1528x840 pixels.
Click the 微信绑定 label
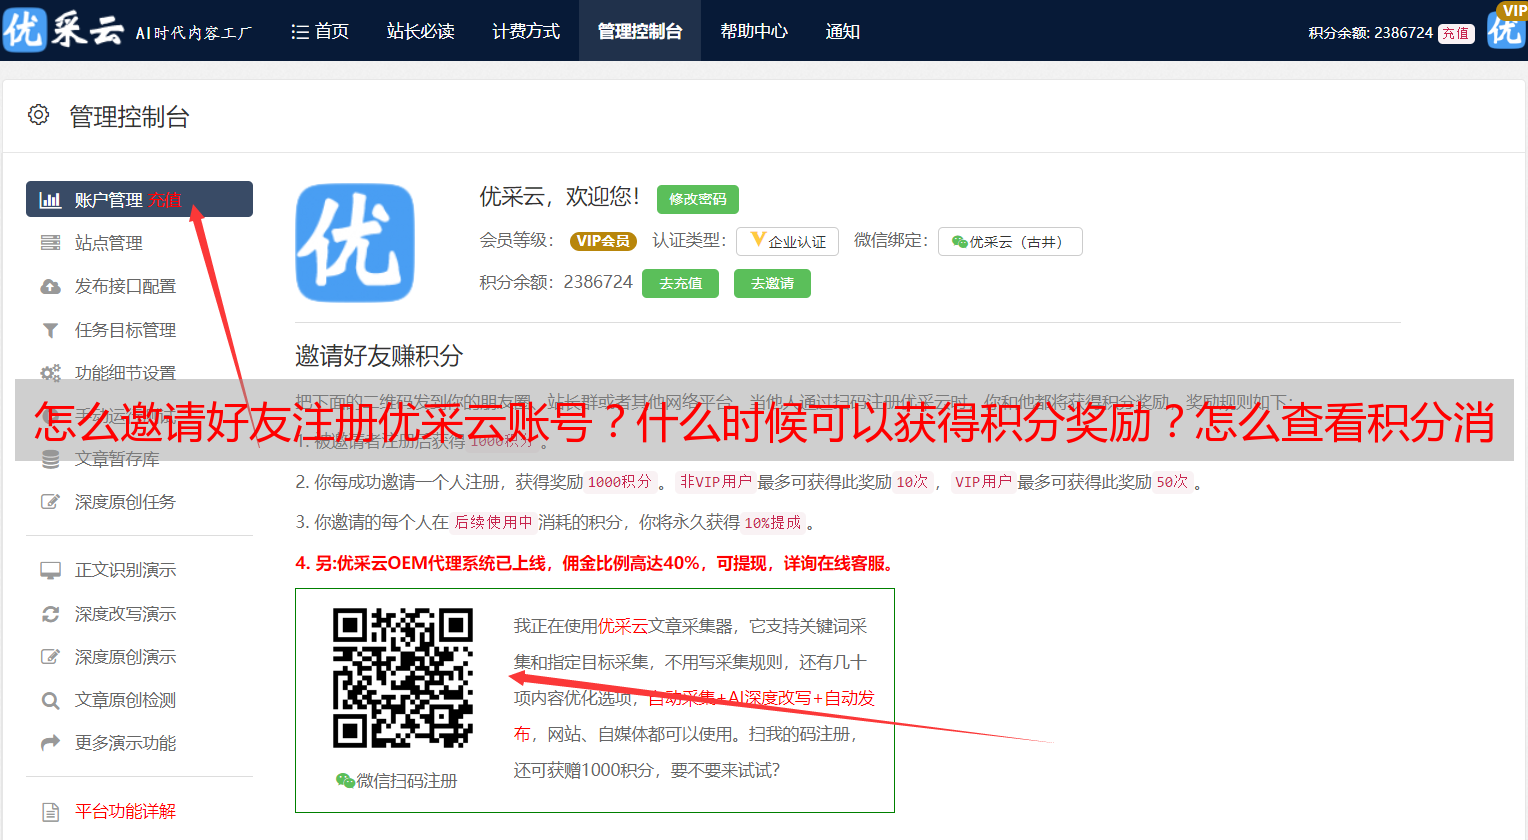[891, 240]
